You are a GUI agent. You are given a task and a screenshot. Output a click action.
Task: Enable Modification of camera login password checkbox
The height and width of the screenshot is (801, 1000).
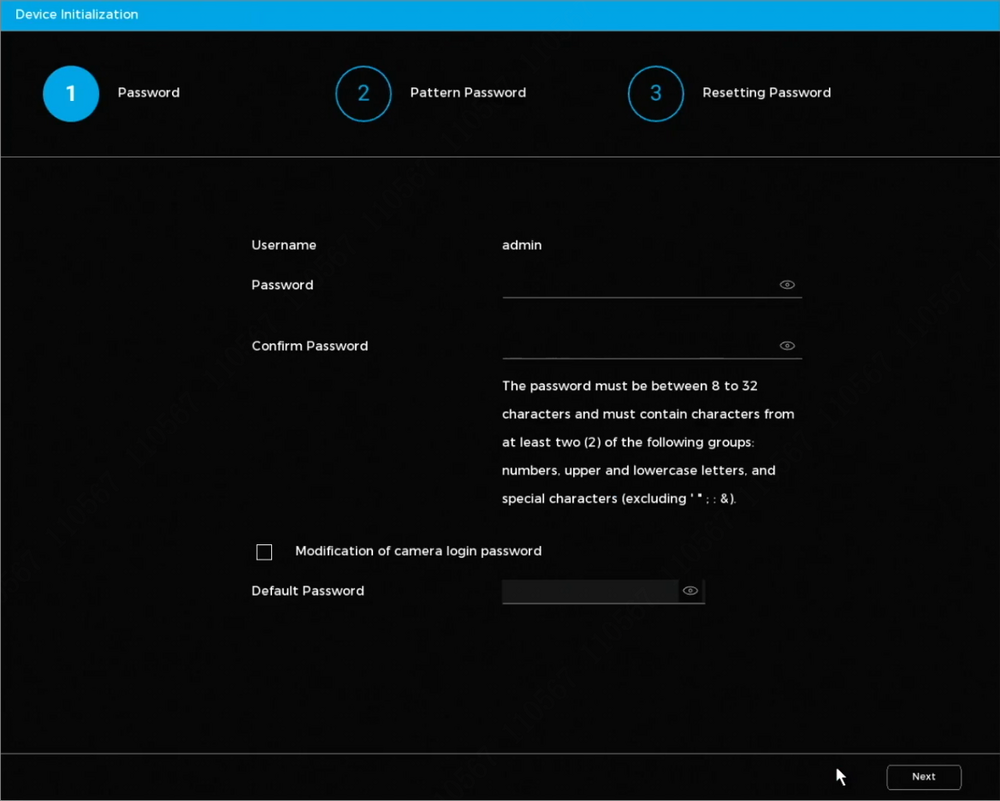click(264, 552)
